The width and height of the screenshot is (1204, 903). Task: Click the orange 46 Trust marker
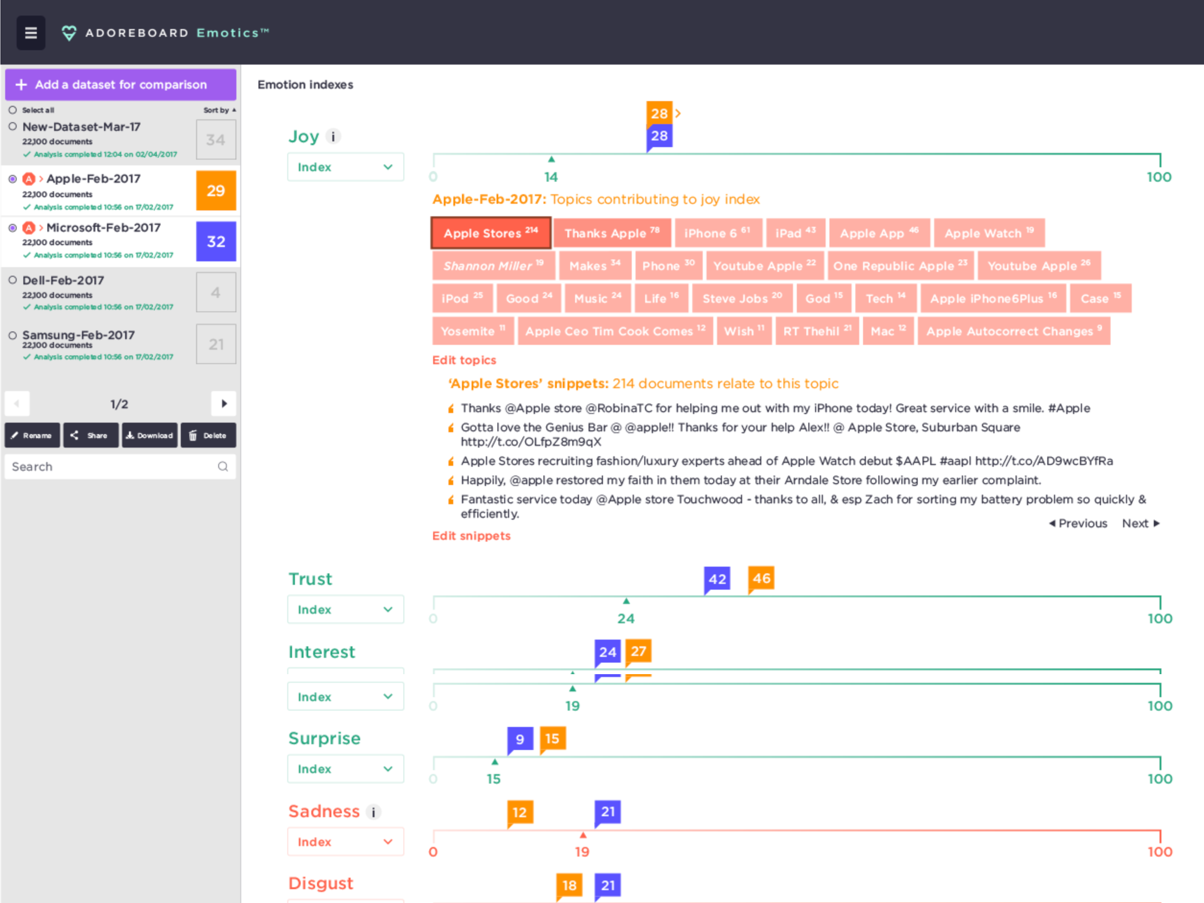click(761, 579)
